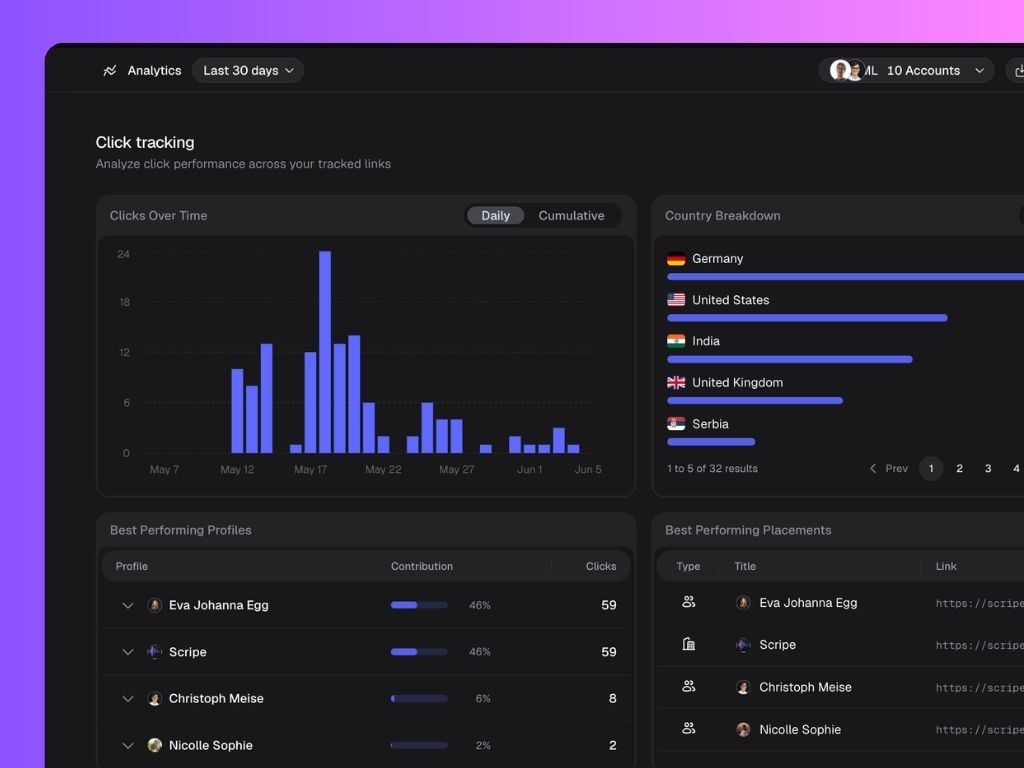Click the Clicks Over Time card title
1024x768 pixels.
158,216
